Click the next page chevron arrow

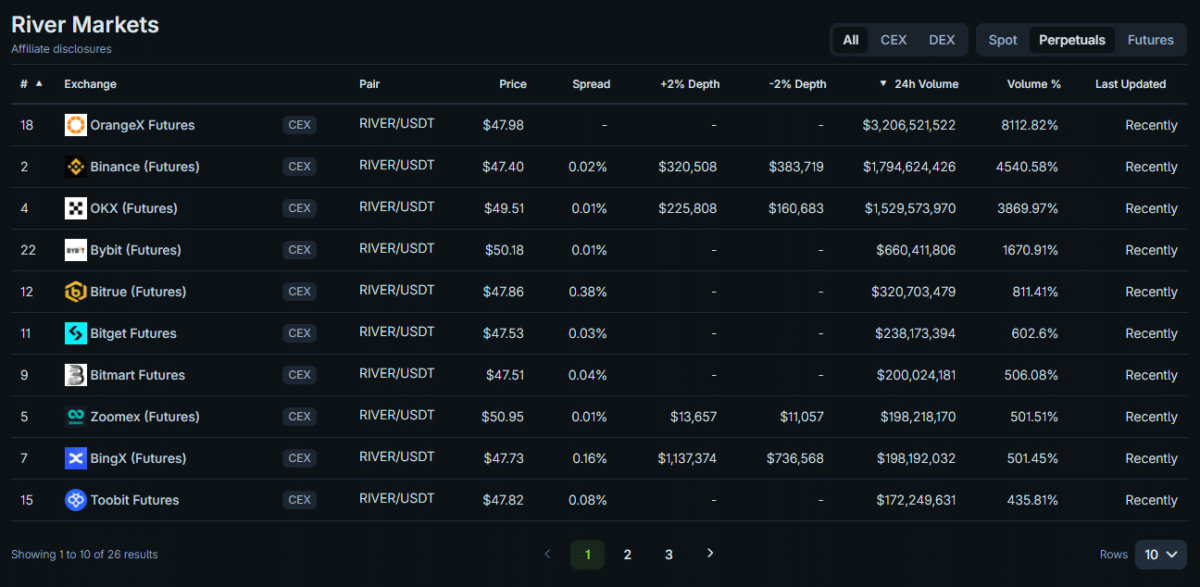(x=710, y=553)
